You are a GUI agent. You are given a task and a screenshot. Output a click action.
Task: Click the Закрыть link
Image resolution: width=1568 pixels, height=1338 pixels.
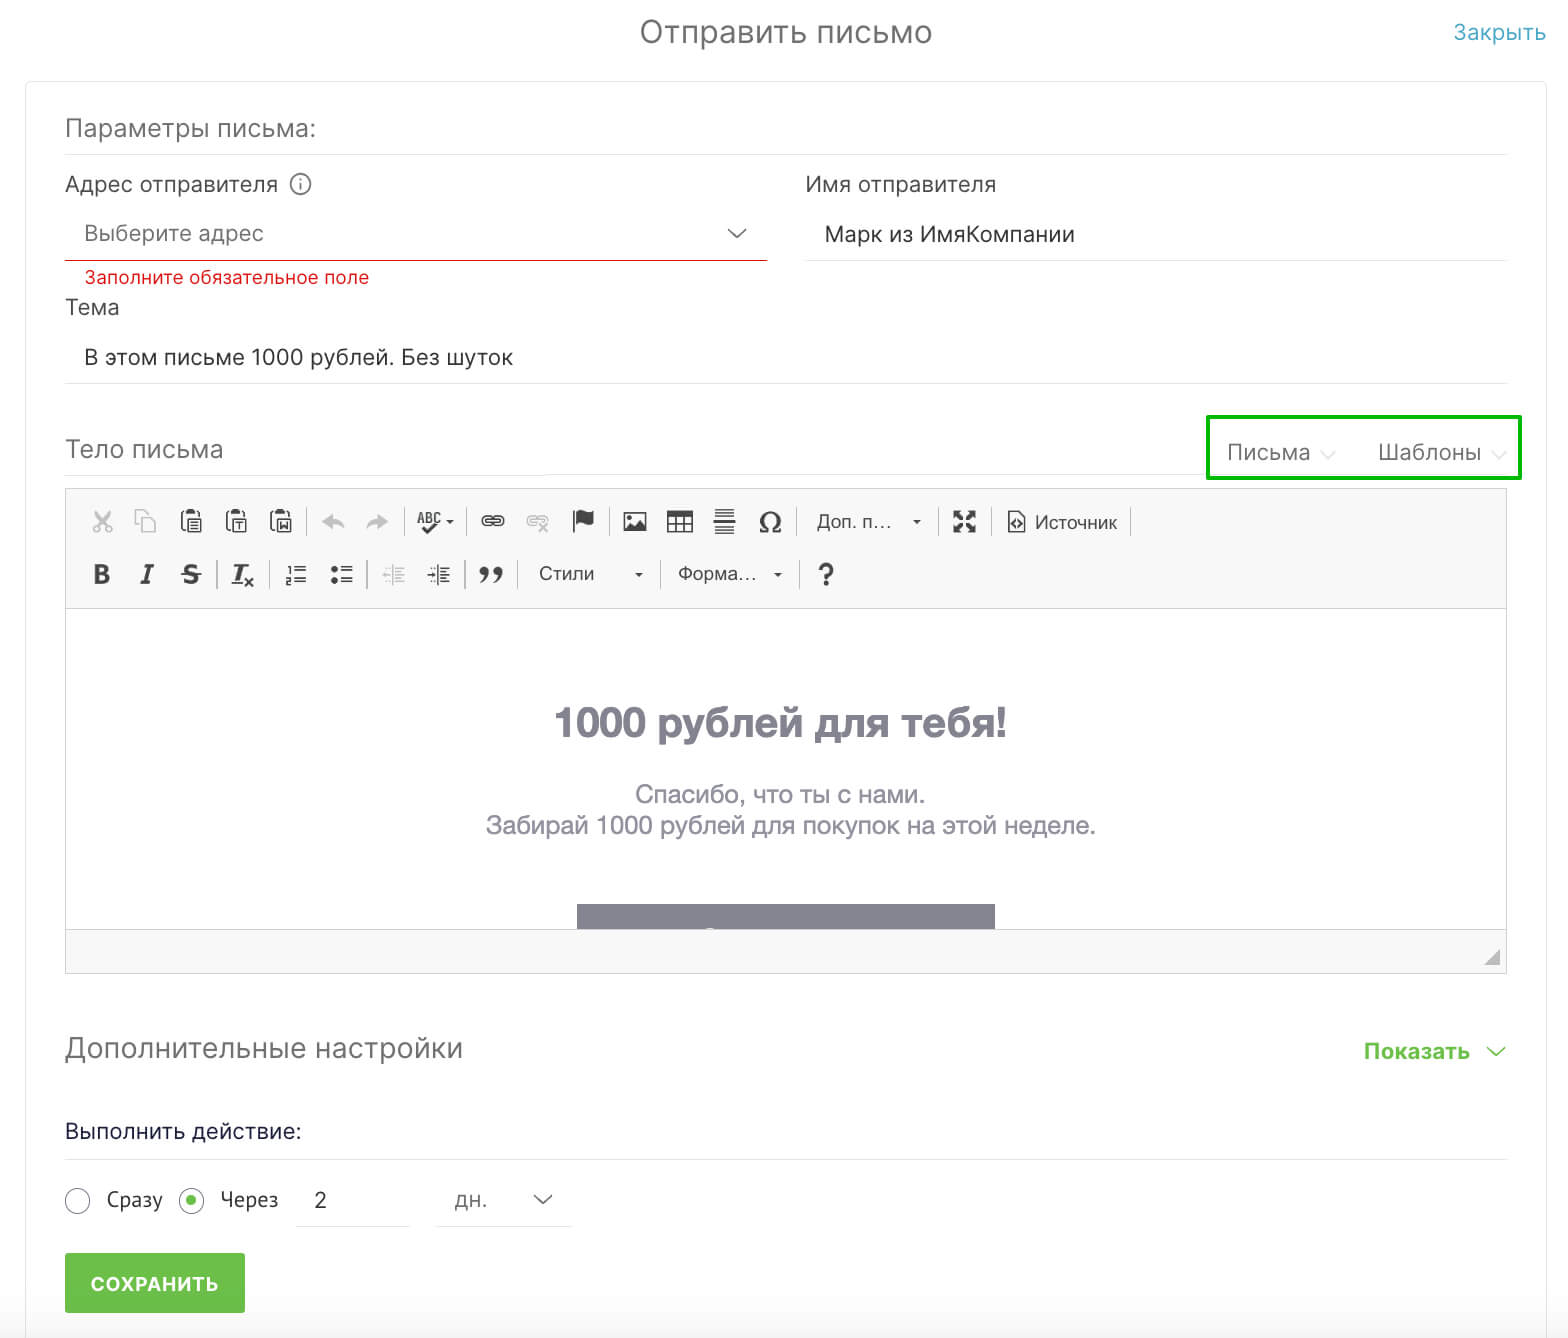[1499, 32]
